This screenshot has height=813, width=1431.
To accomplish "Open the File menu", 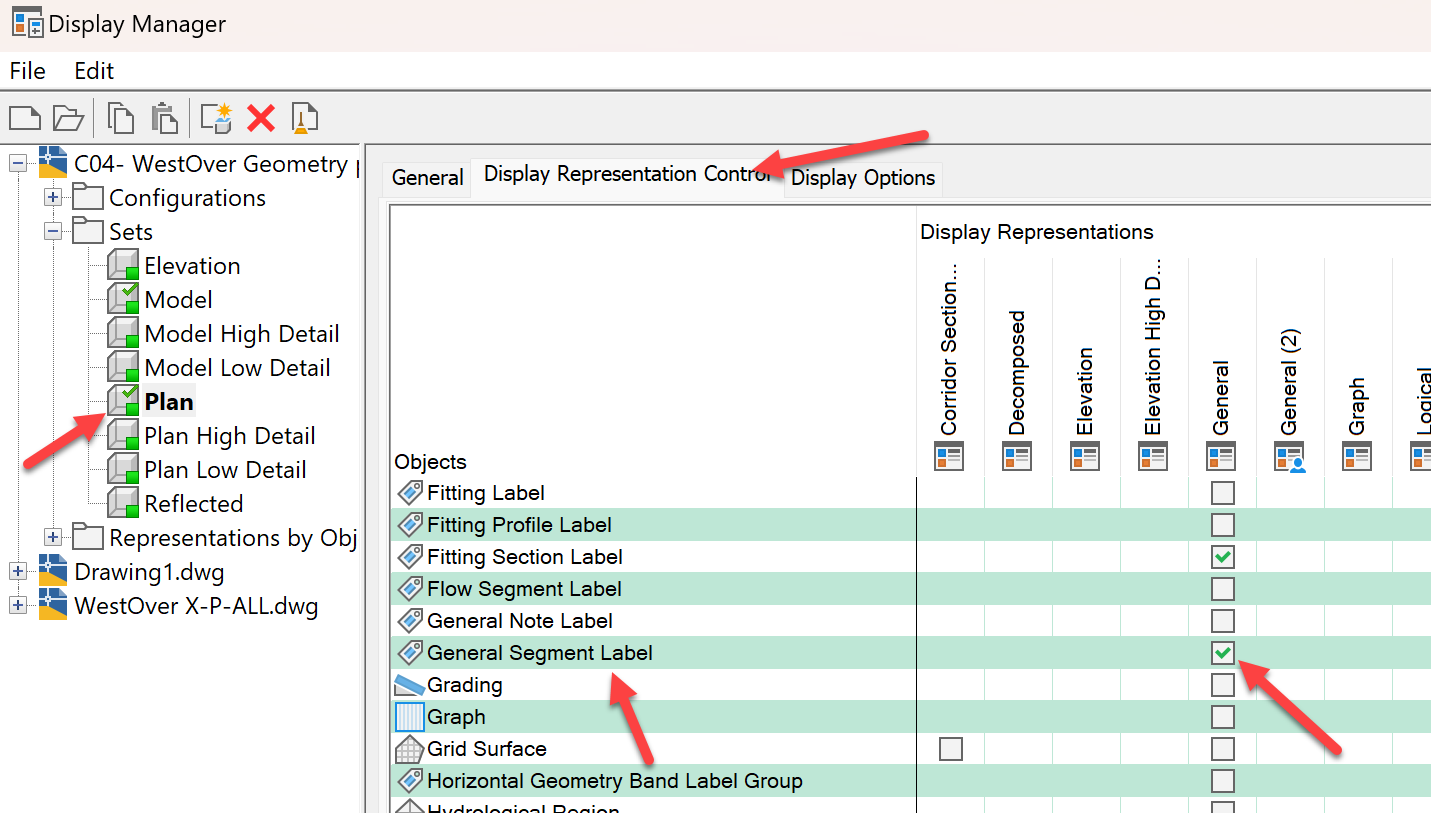I will coord(27,70).
